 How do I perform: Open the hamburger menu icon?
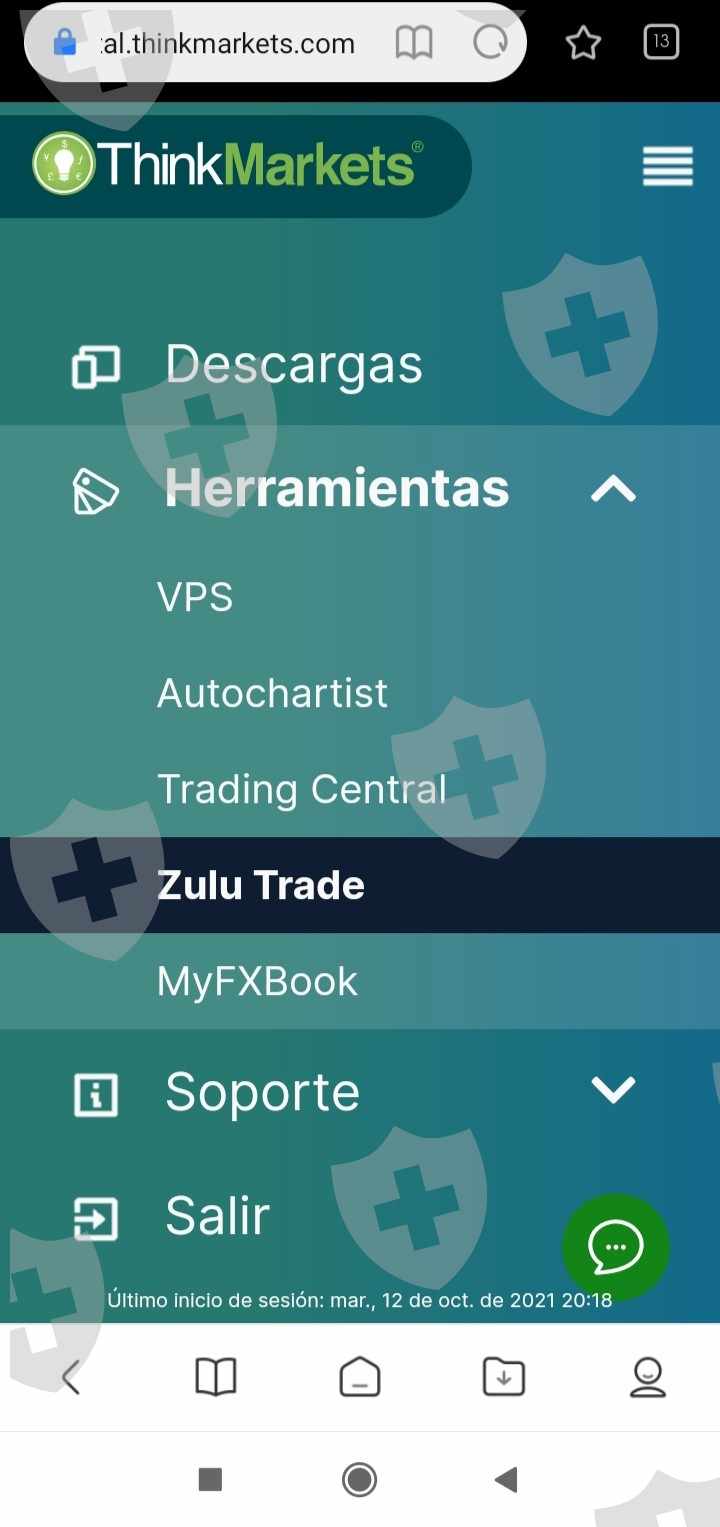tap(667, 166)
